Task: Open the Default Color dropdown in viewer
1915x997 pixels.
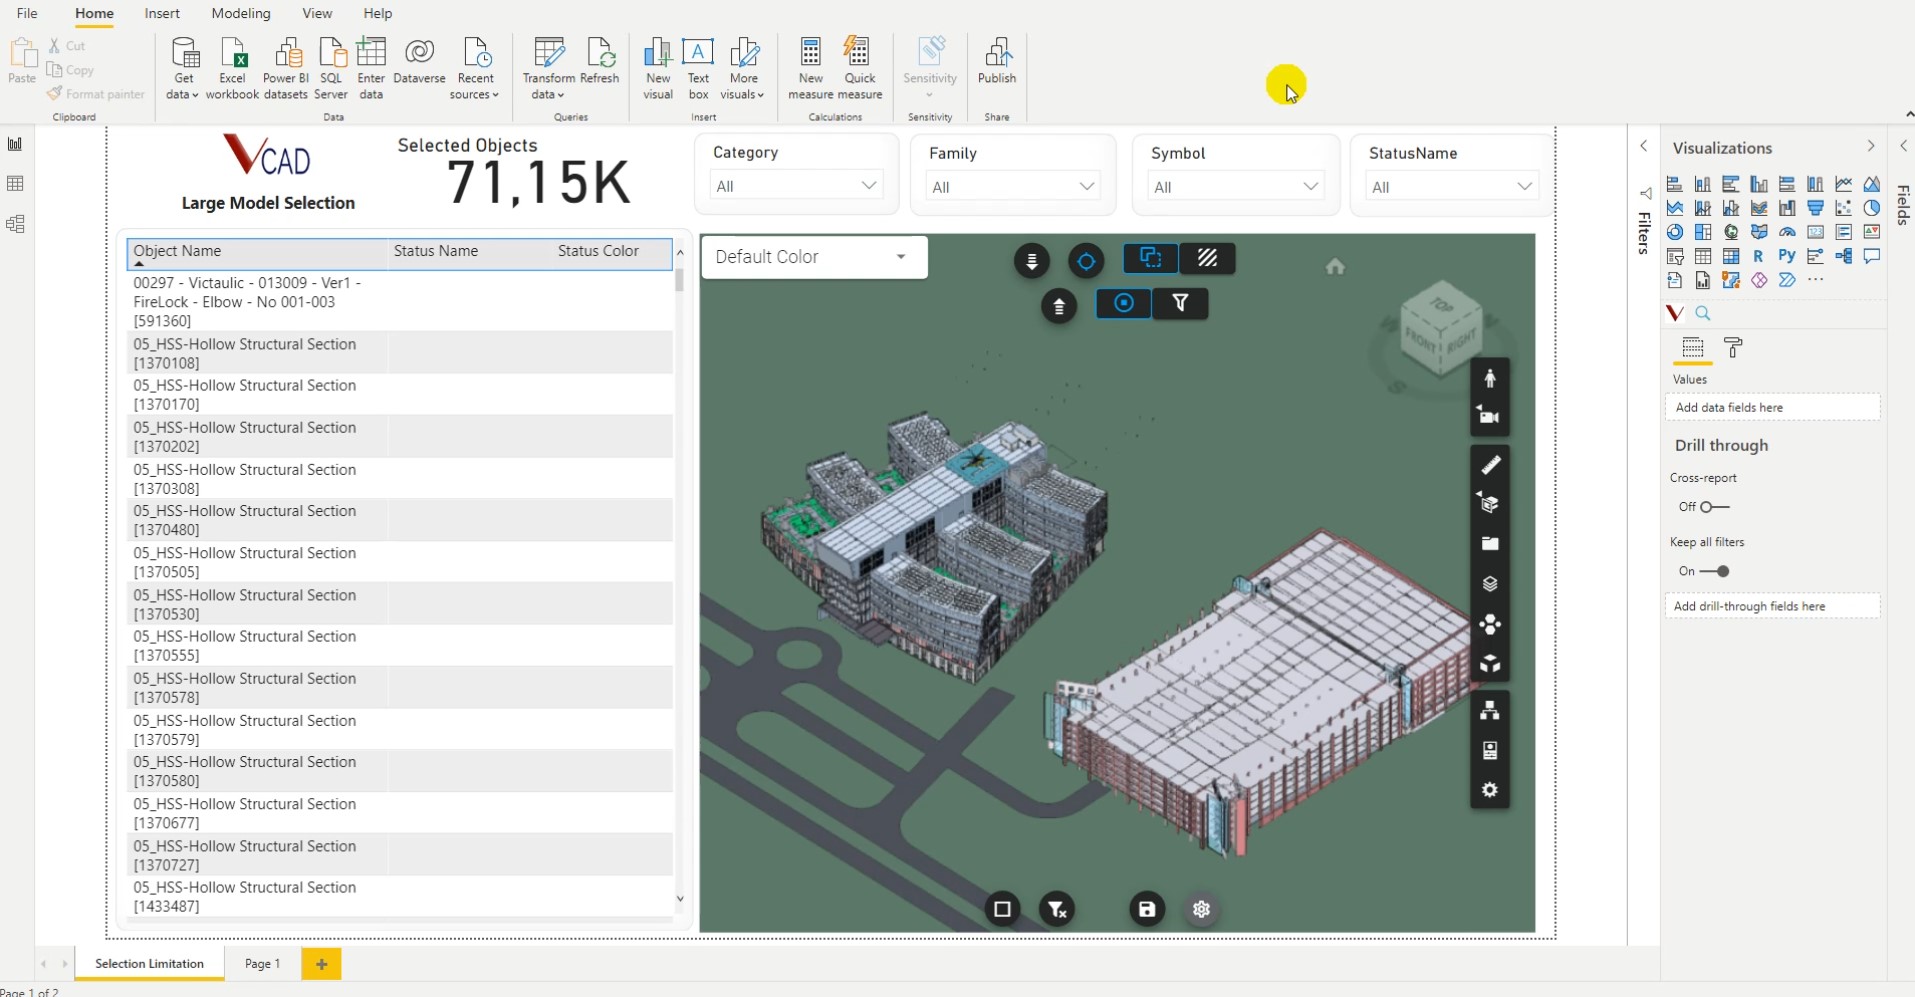Action: (814, 257)
